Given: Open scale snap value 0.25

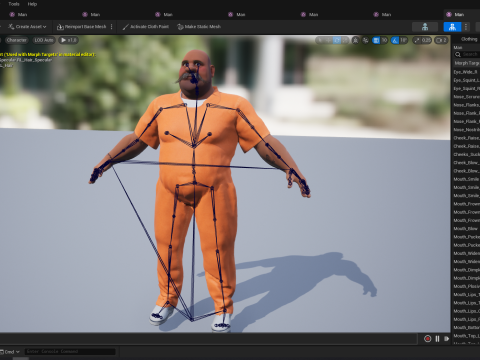Looking at the screenshot, I should pyautogui.click(x=426, y=40).
